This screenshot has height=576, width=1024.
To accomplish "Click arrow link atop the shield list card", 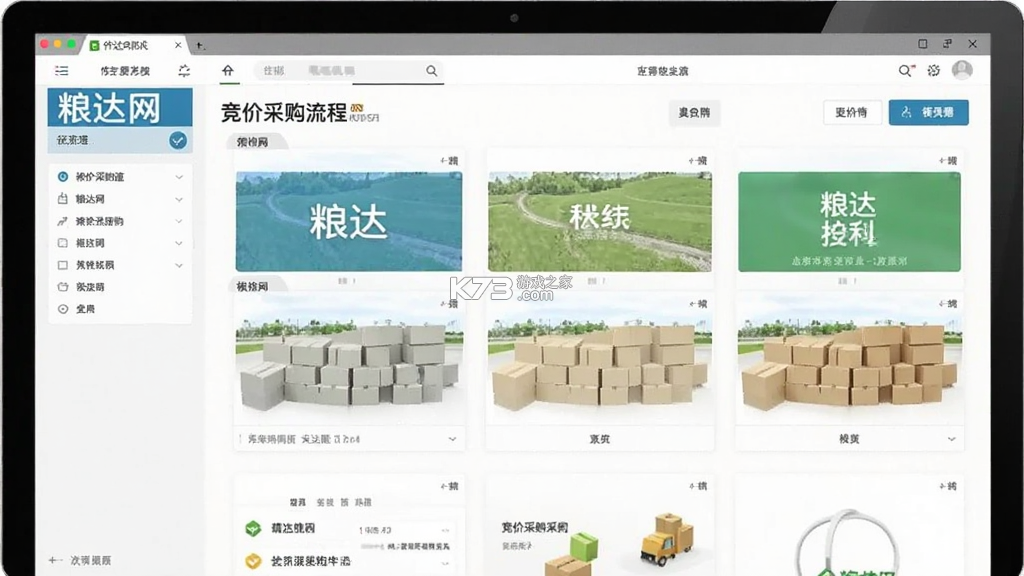I will (449, 486).
